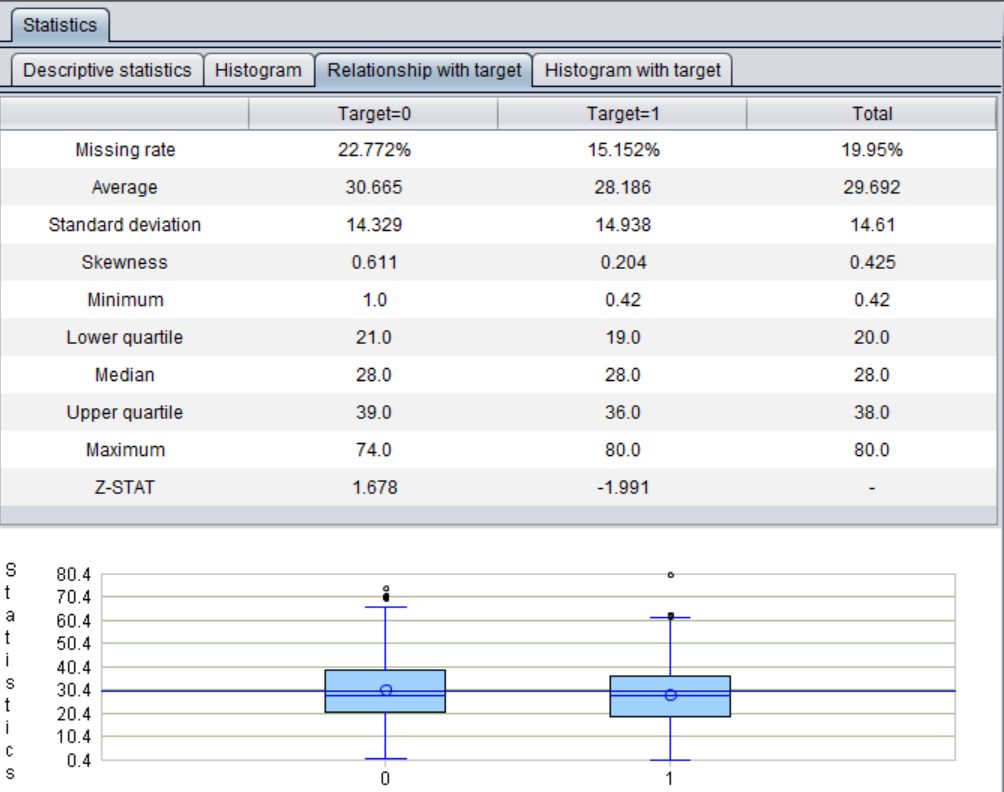Image resolution: width=1004 pixels, height=792 pixels.
Task: Click the top outlier point above box 1
Action: [x=670, y=575]
